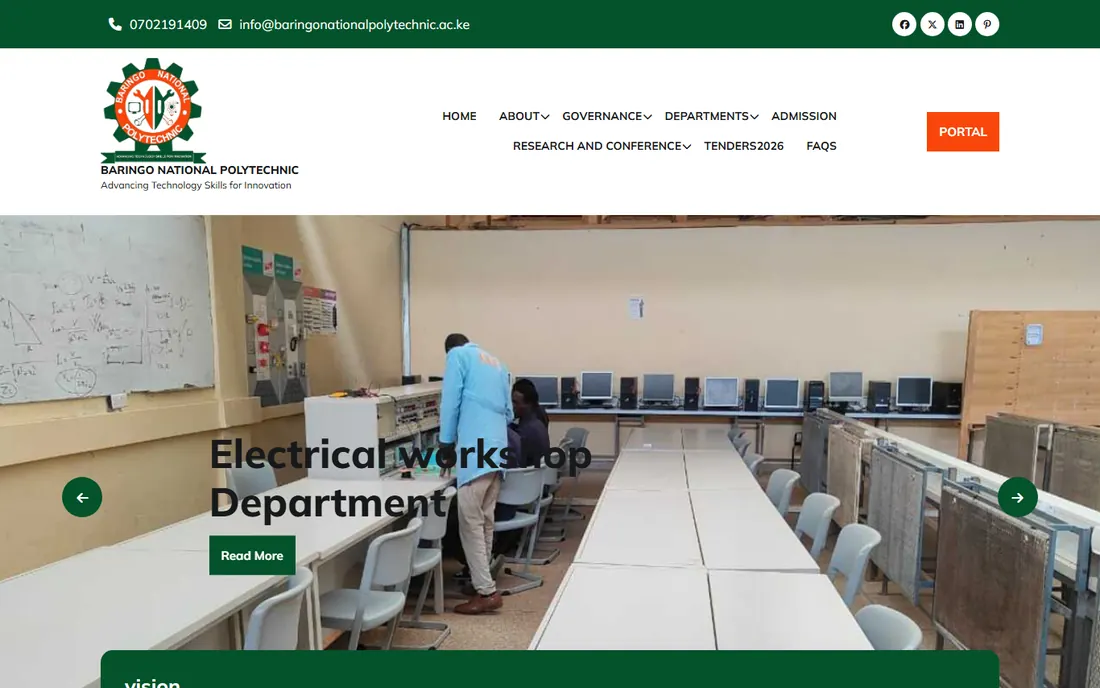Open the FAQS menu item
The image size is (1100, 688).
point(821,146)
